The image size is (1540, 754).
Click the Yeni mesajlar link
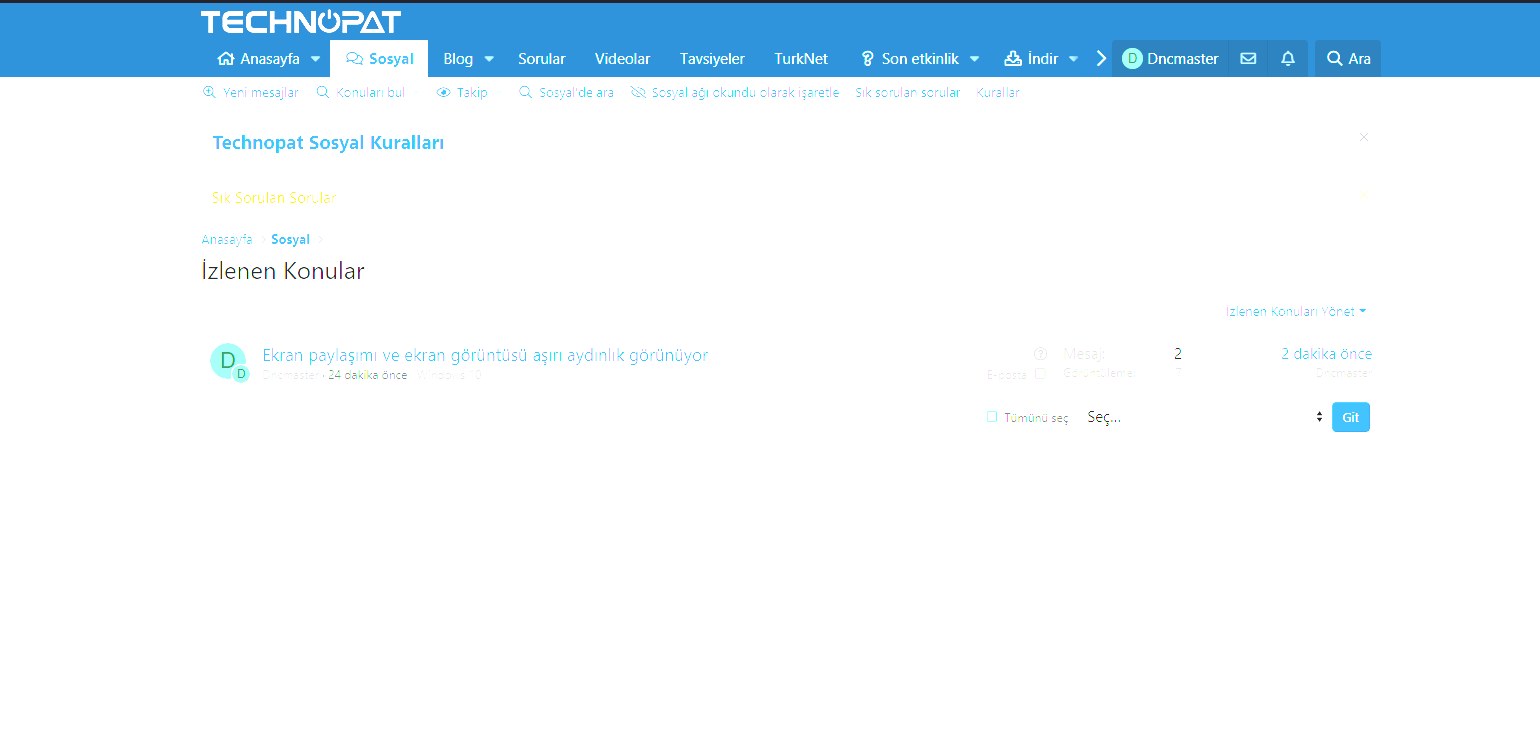250,92
